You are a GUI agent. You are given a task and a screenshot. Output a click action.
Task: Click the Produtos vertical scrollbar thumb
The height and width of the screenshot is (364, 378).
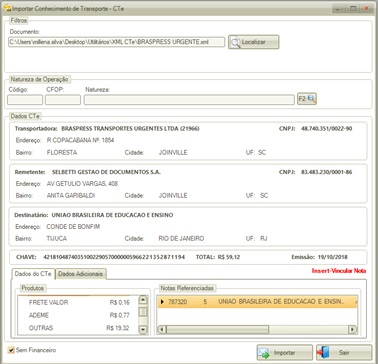click(x=143, y=312)
